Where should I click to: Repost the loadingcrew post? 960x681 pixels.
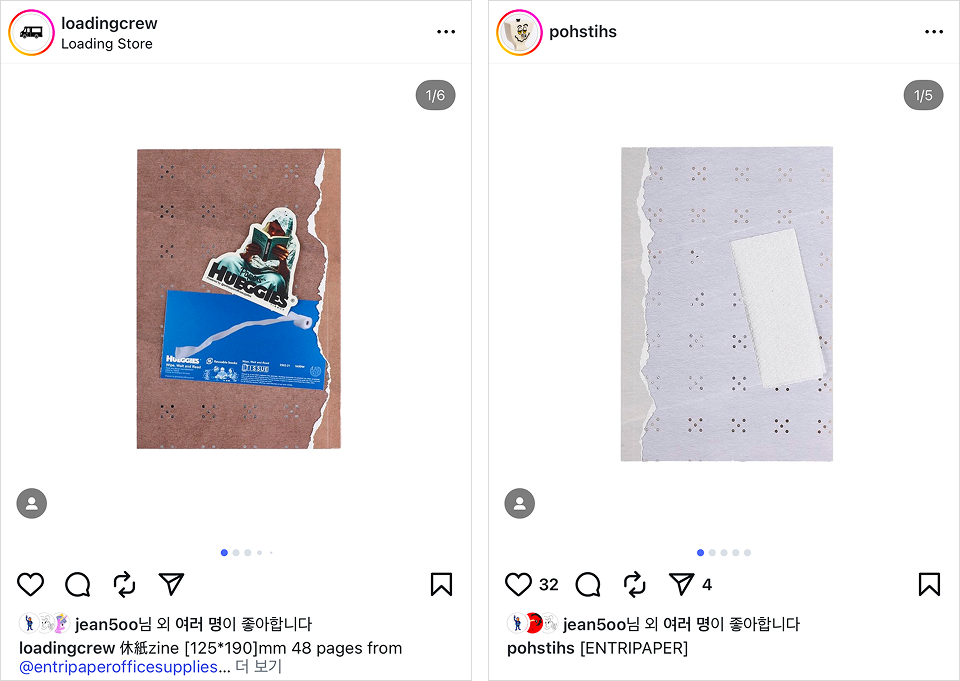[x=124, y=584]
